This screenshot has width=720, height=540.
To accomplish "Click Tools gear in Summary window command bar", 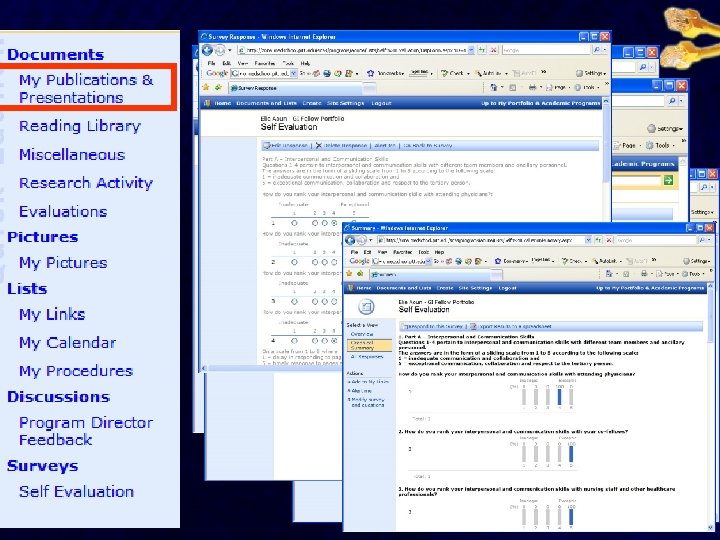I will (x=685, y=274).
